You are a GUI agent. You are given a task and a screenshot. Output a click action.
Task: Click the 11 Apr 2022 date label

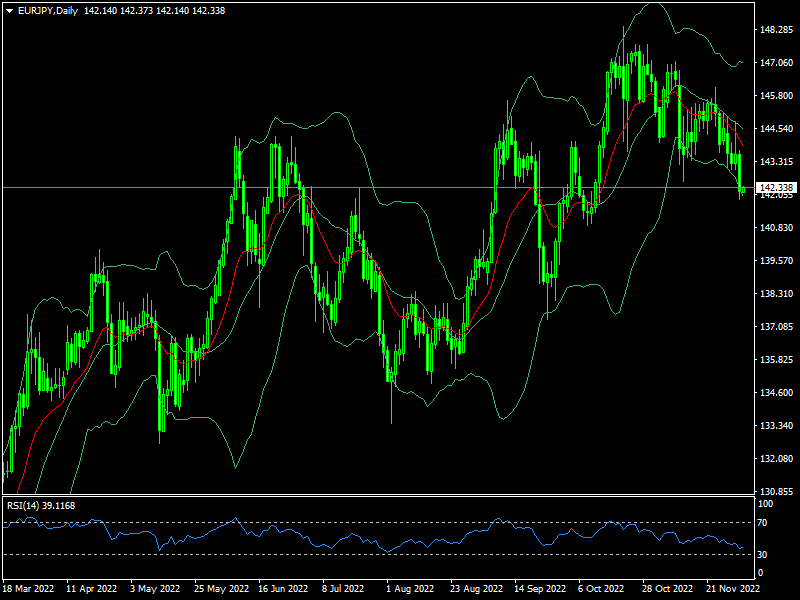point(92,588)
